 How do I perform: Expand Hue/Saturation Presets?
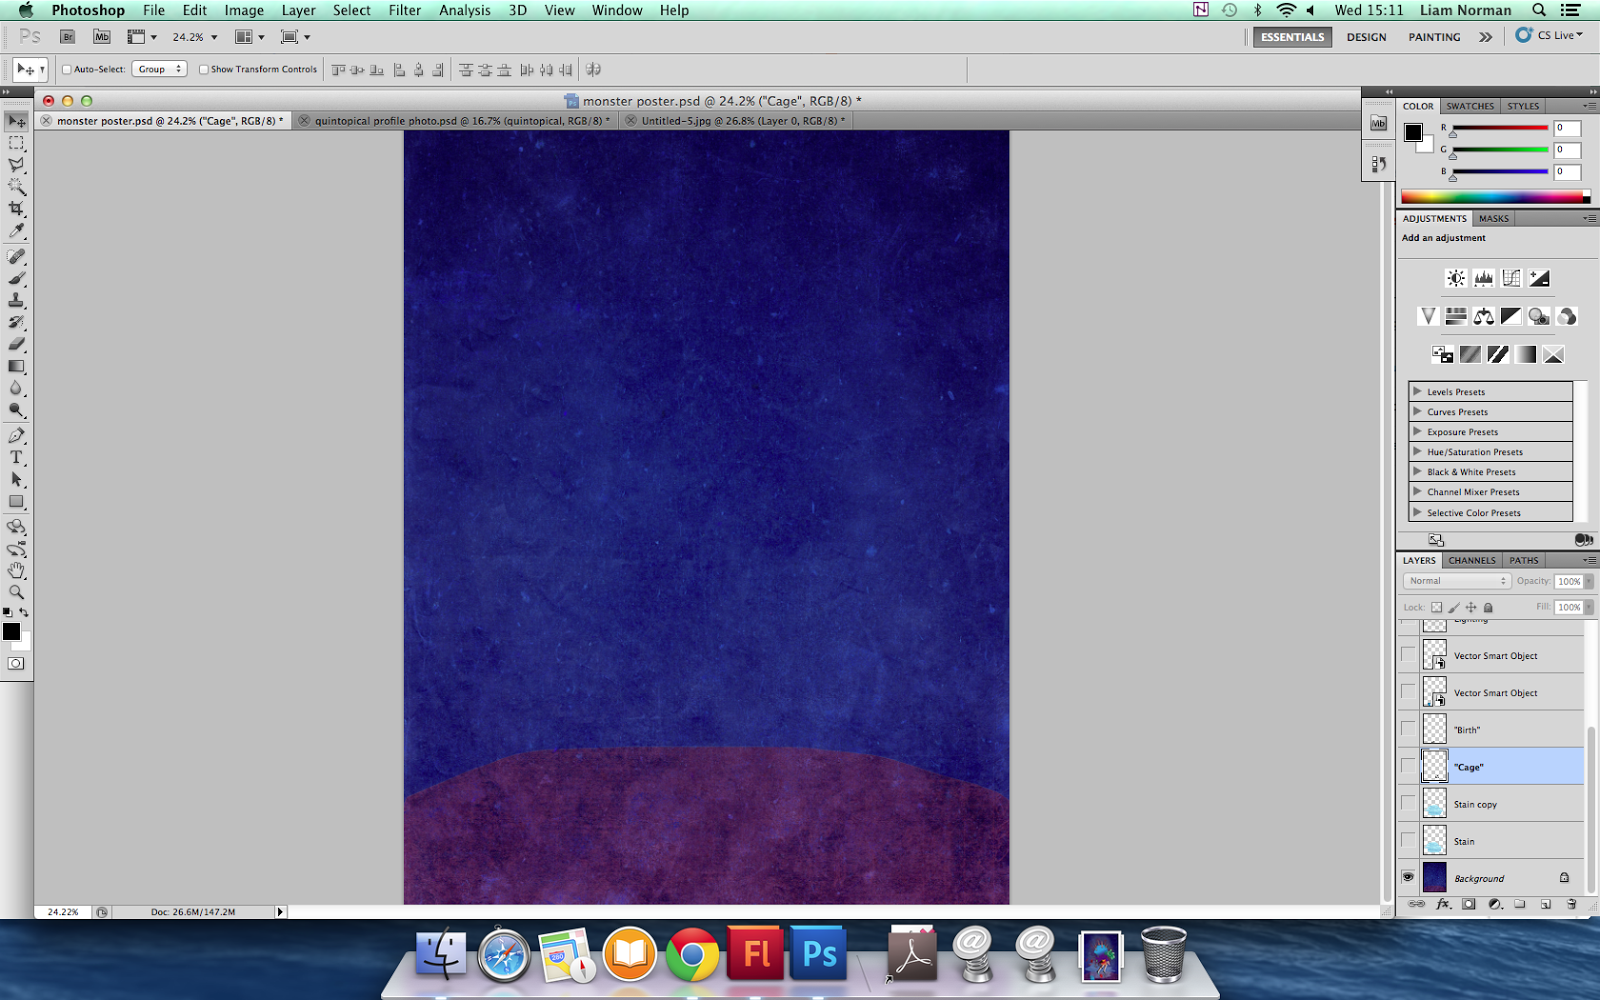(x=1417, y=451)
